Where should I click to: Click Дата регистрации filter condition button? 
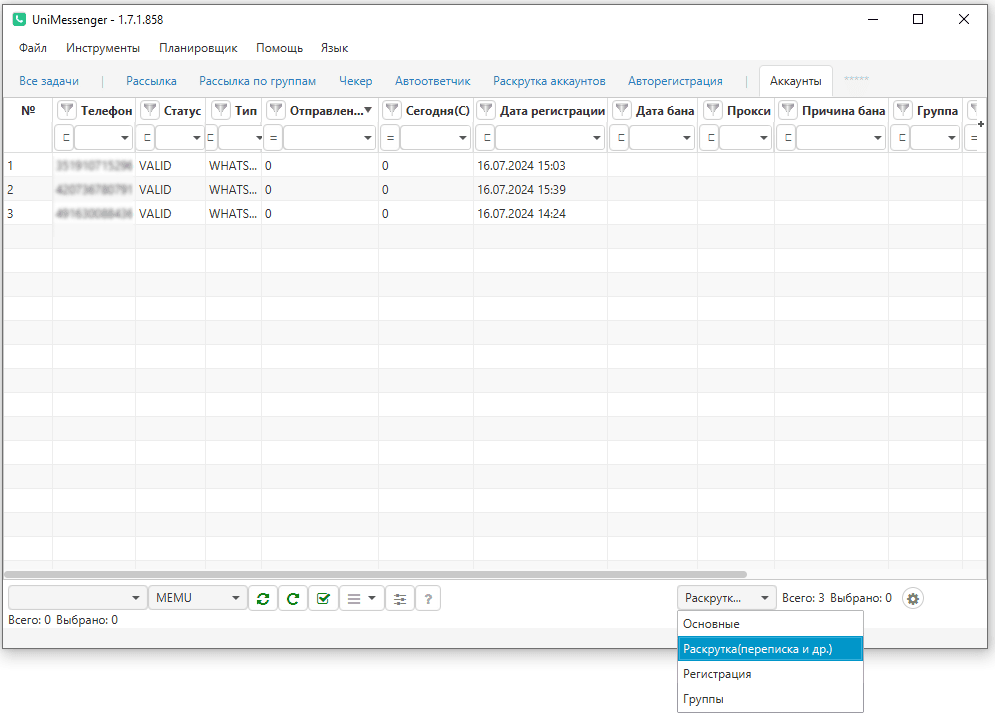tap(485, 138)
